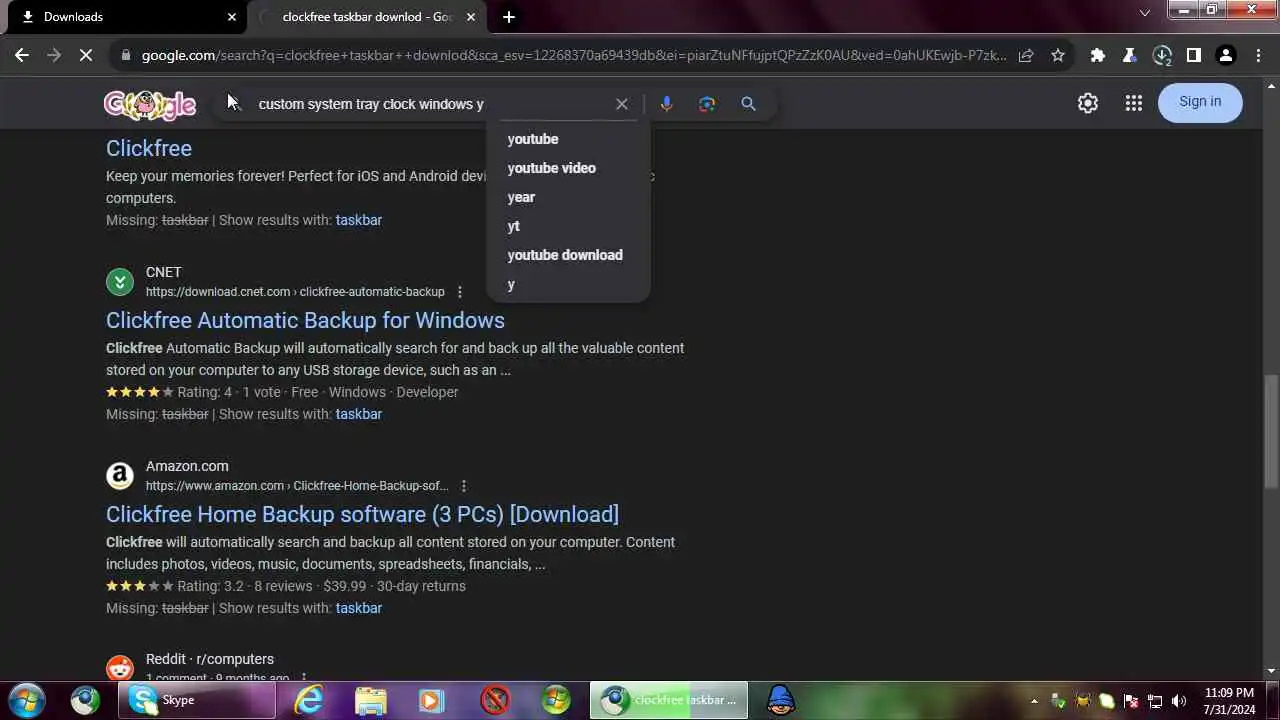The width and height of the screenshot is (1280, 720).
Task: Open the Chrome extensions puzzle menu
Action: pyautogui.click(x=1098, y=56)
